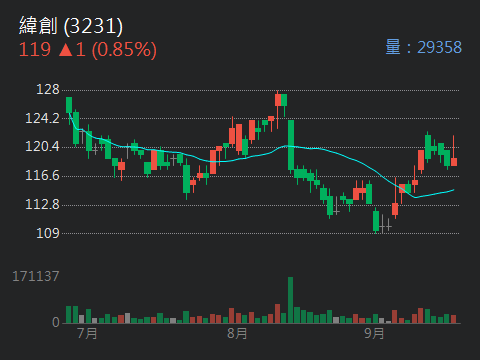480x360 pixels.
Task: Click the 128 price axis label
Action: [x=48, y=90]
